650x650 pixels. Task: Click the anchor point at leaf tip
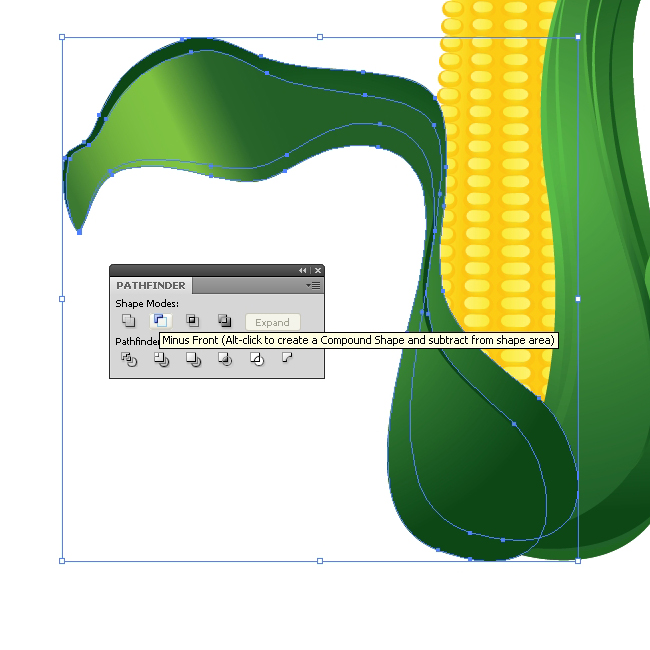tap(80, 233)
